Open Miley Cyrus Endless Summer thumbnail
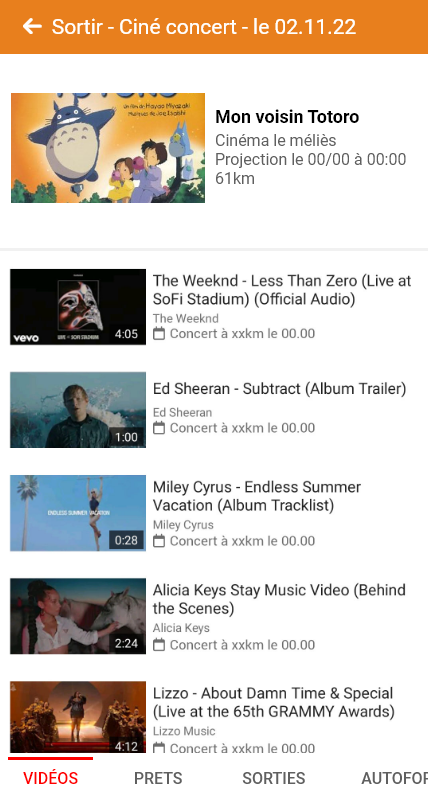 click(78, 513)
